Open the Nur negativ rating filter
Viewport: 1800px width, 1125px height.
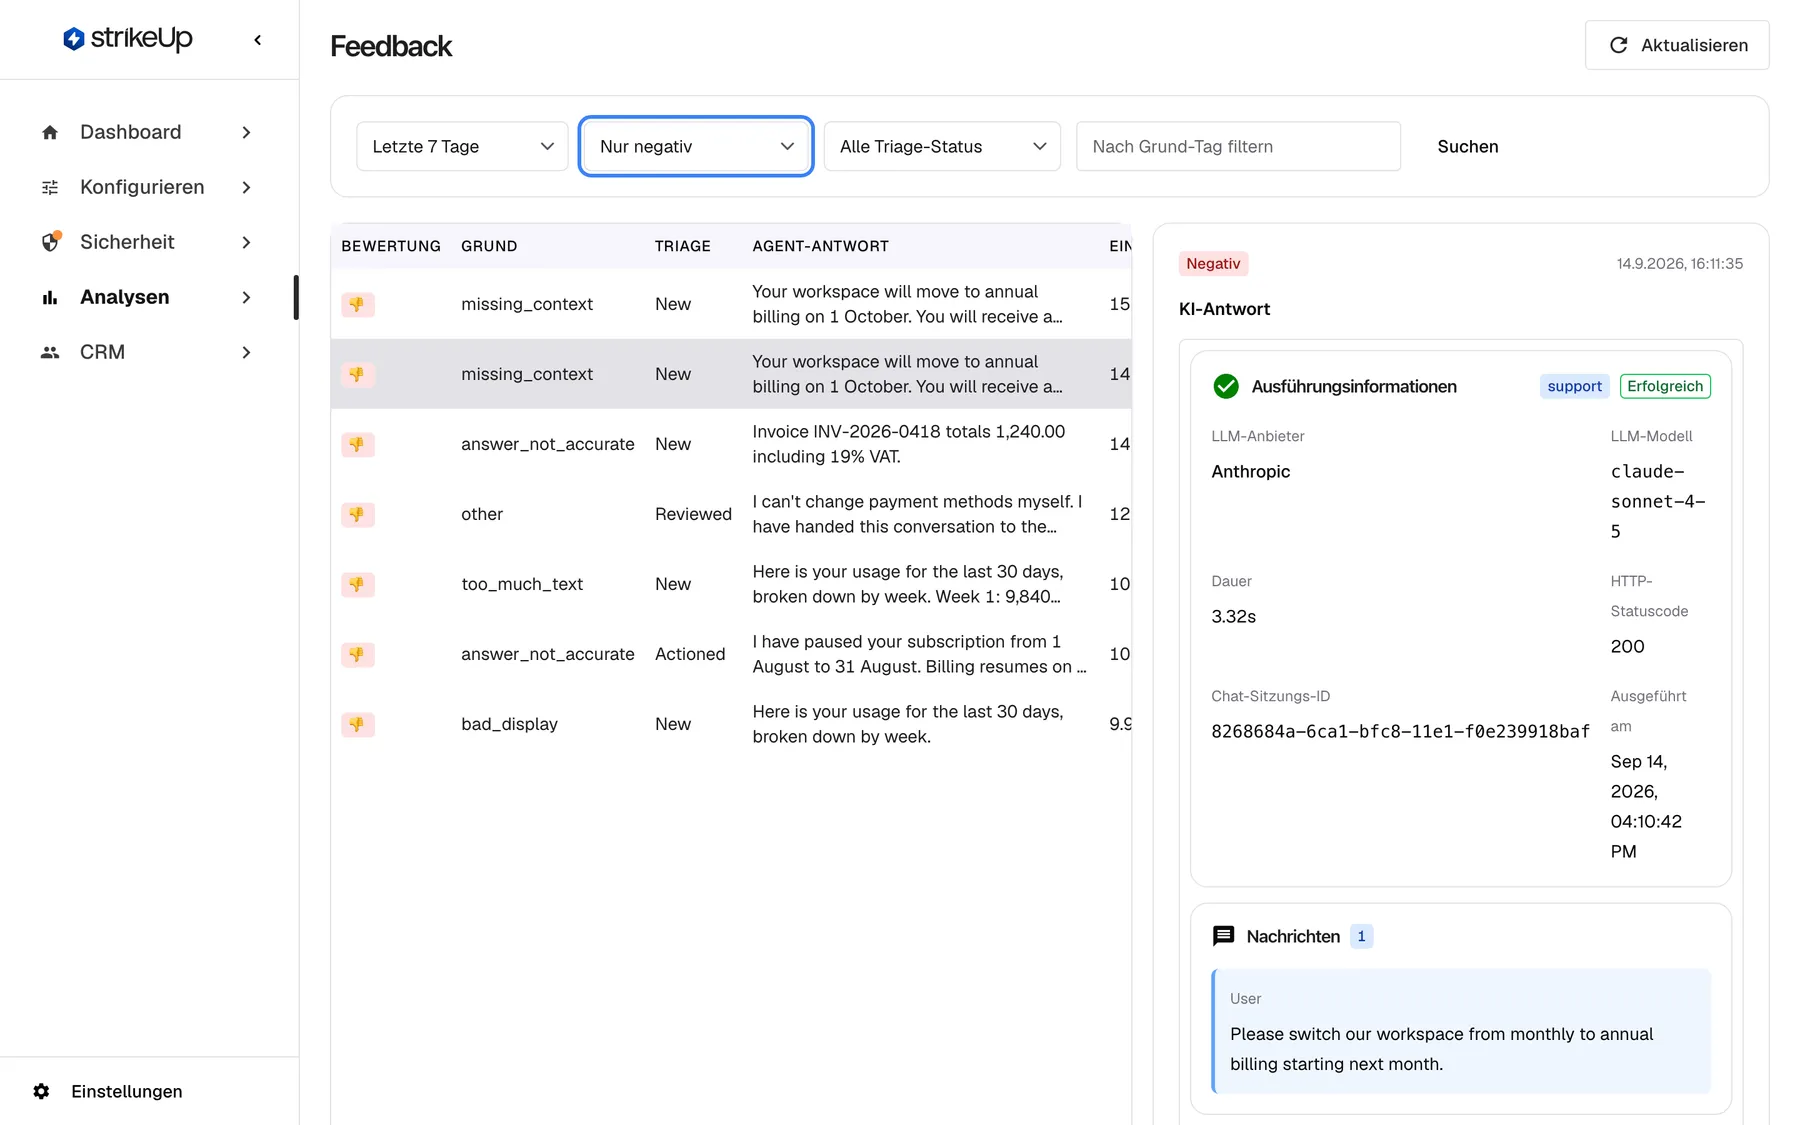coord(696,146)
